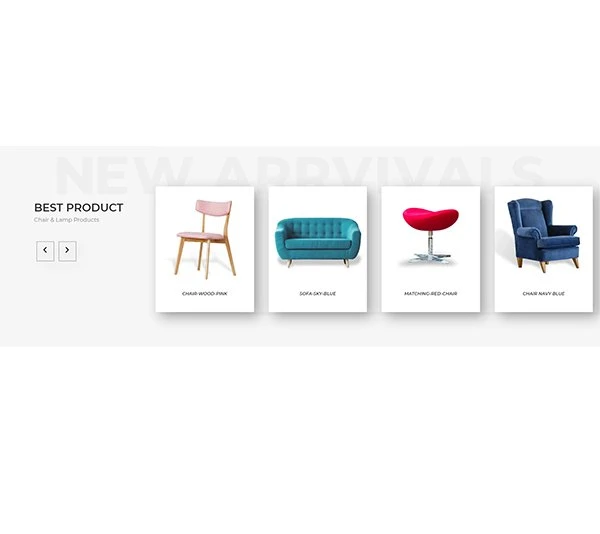Open the red swivel stool image
Image resolution: width=600 pixels, height=534 pixels.
point(430,236)
